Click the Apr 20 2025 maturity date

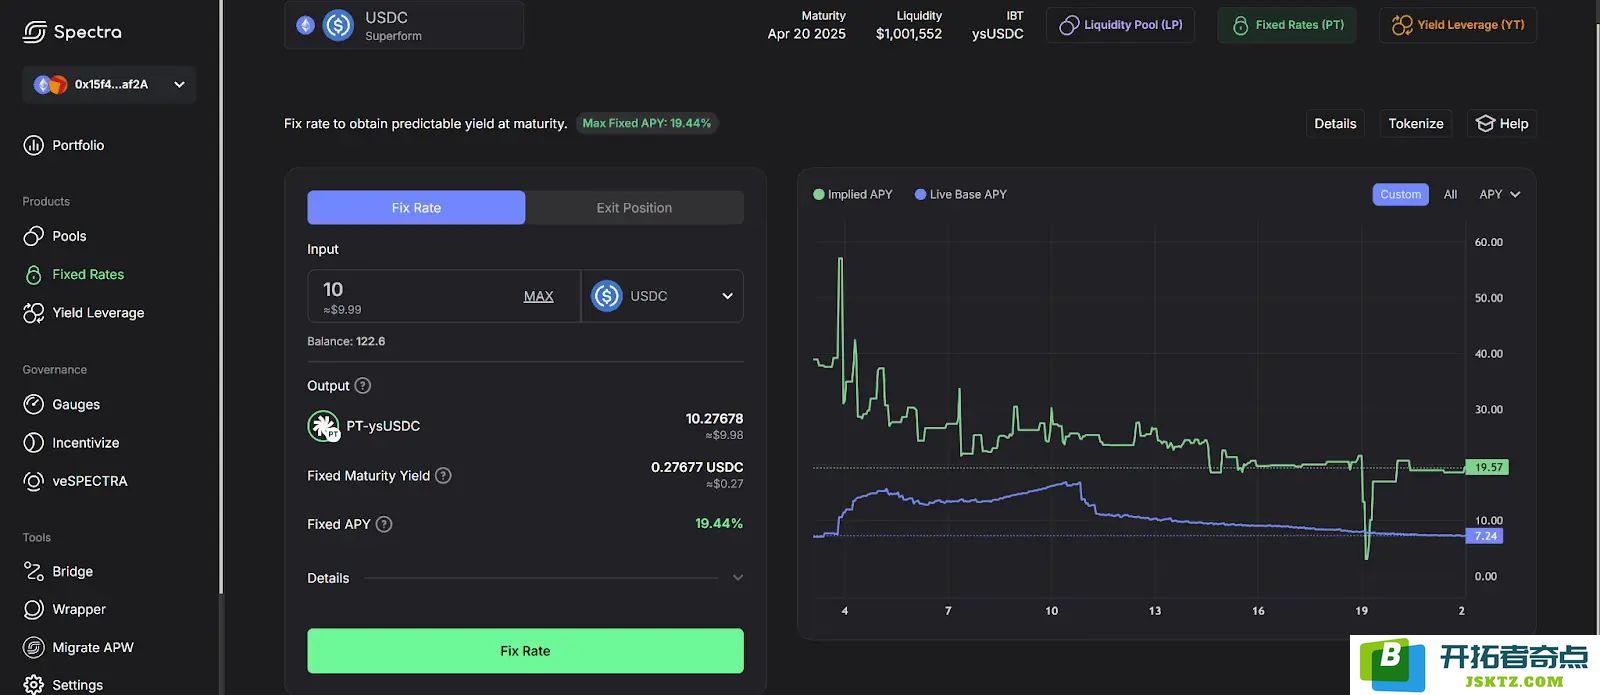tap(806, 34)
